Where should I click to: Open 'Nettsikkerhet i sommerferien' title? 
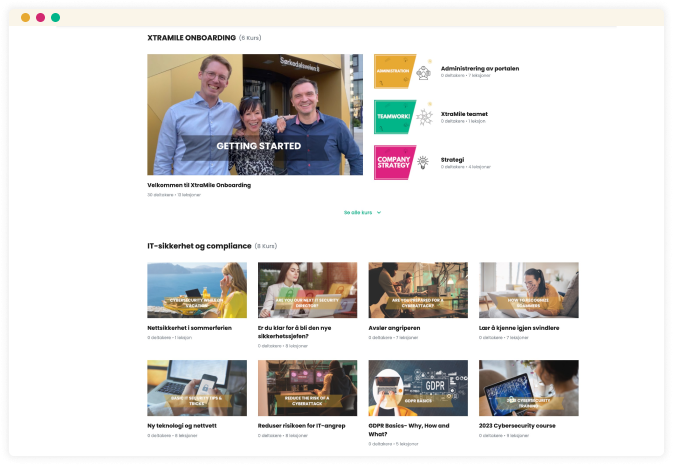189,328
